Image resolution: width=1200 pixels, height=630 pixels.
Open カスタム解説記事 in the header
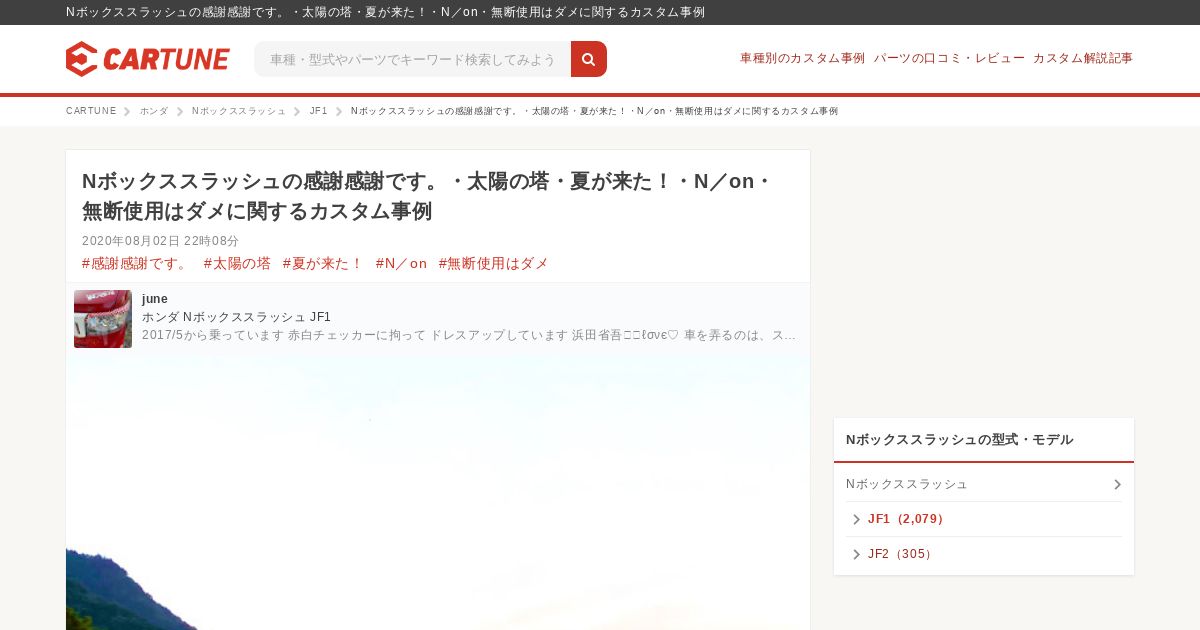(1083, 58)
